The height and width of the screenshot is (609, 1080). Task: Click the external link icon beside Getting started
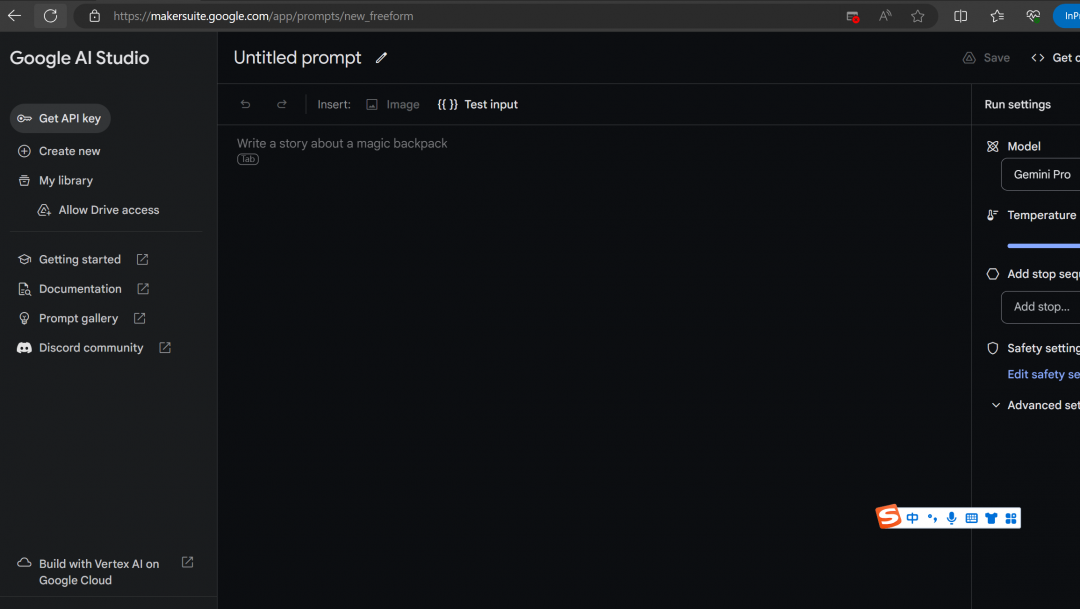point(143,259)
